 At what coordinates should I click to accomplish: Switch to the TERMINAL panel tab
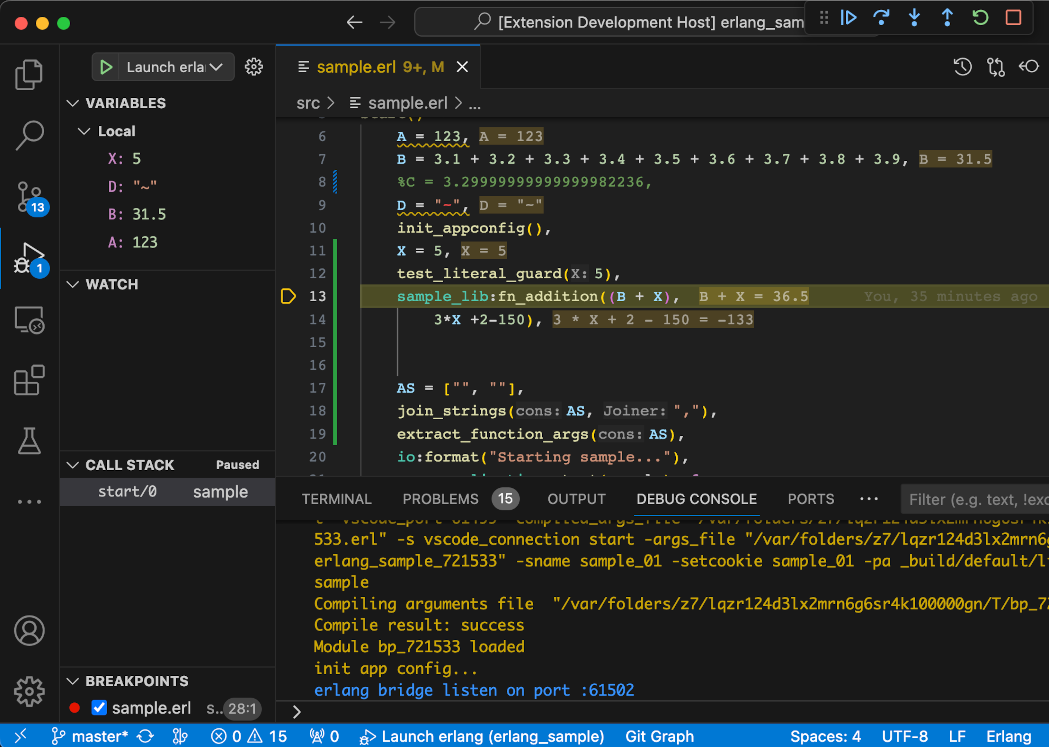(x=337, y=499)
